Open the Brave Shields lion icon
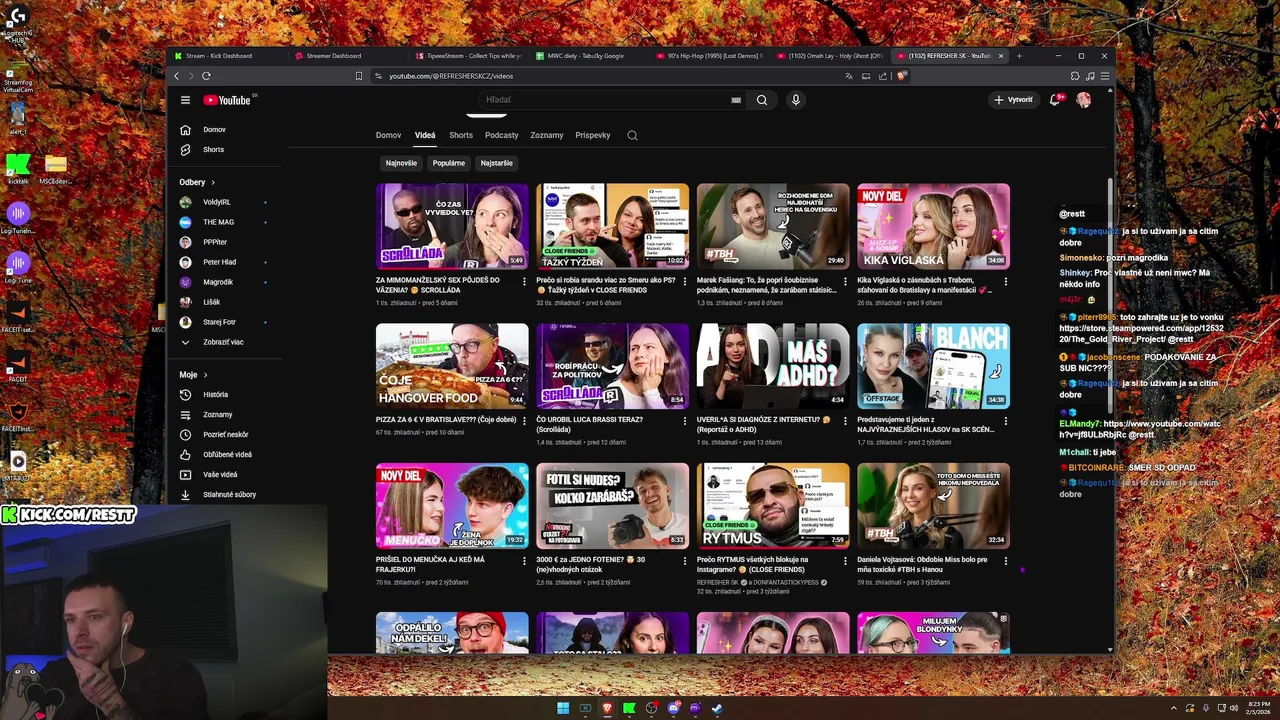Image resolution: width=1280 pixels, height=720 pixels. [902, 76]
